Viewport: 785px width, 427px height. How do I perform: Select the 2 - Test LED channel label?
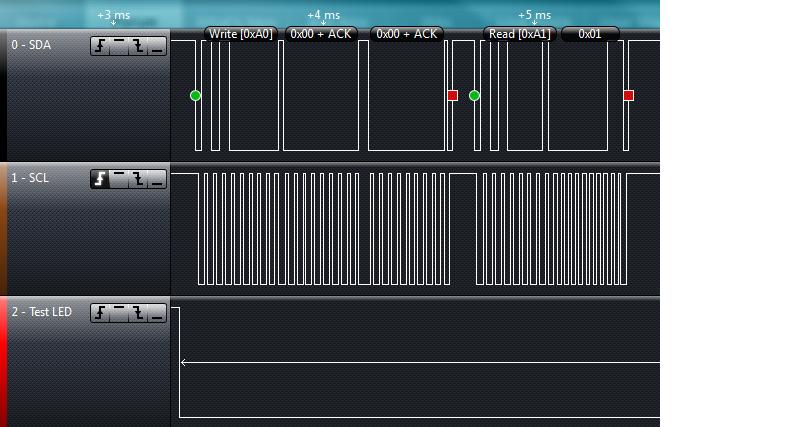pos(41,312)
